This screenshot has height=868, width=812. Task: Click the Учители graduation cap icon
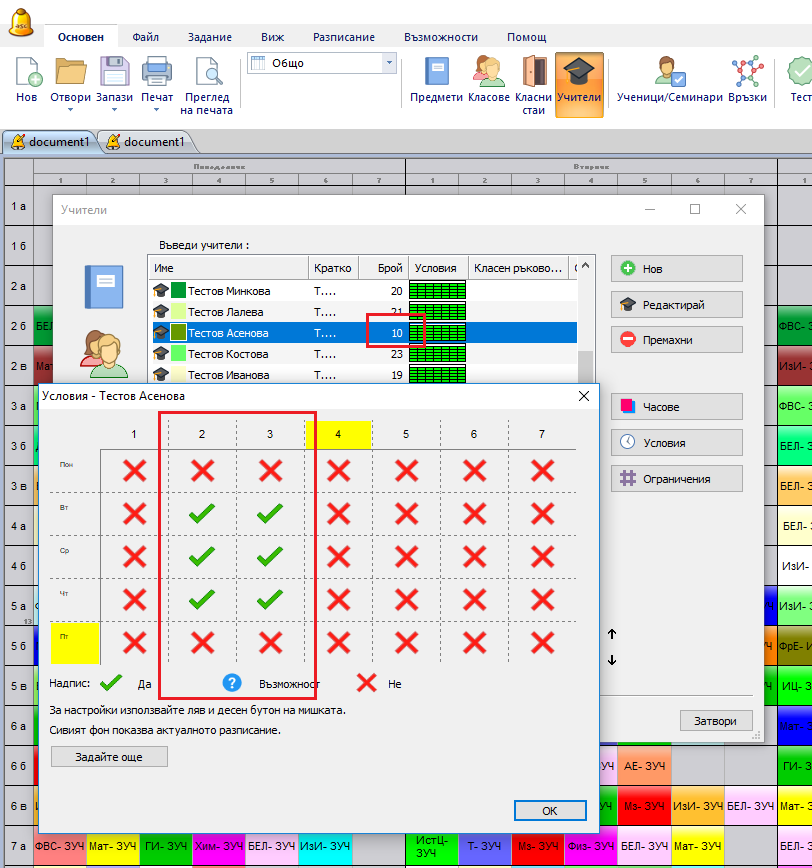point(579,73)
